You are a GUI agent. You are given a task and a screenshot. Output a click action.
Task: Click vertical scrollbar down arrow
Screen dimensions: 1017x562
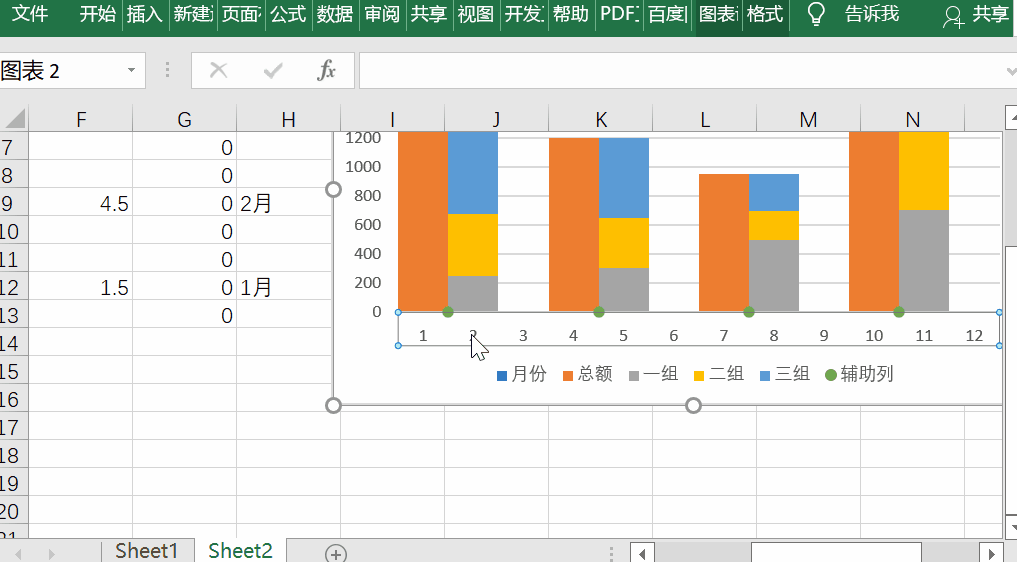[x=1011, y=526]
